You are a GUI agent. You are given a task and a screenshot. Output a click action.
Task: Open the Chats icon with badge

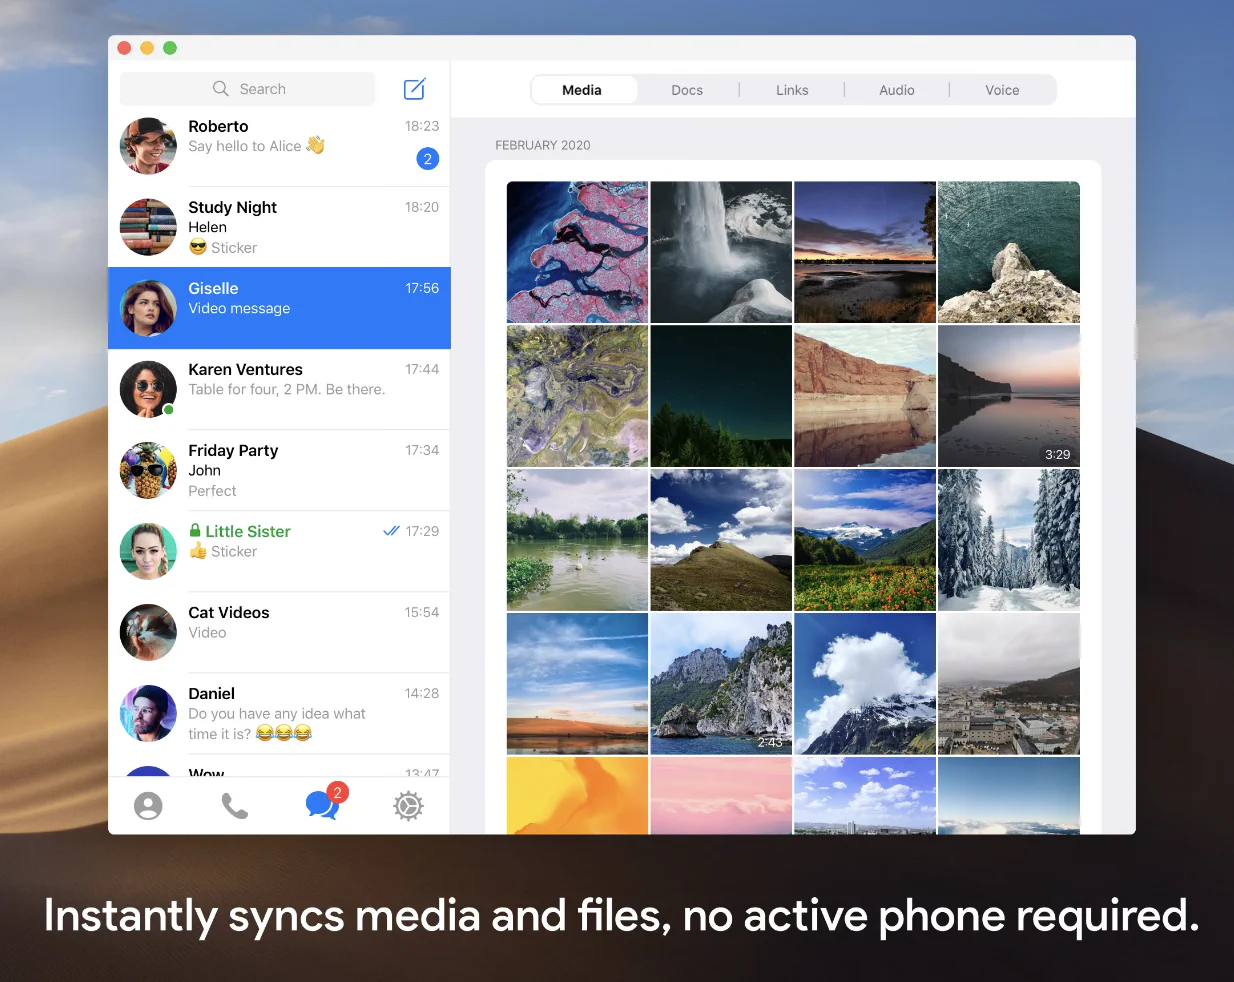tap(322, 805)
